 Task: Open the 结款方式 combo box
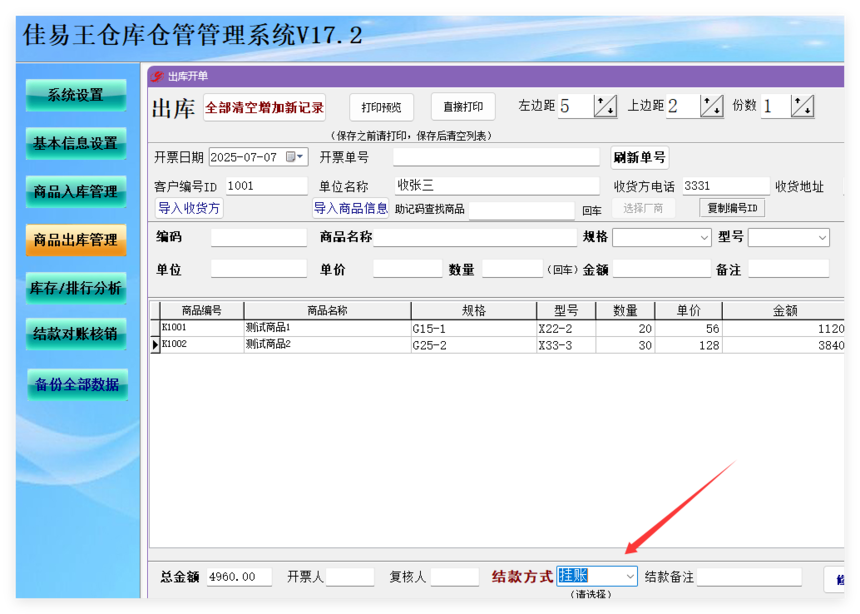[597, 576]
